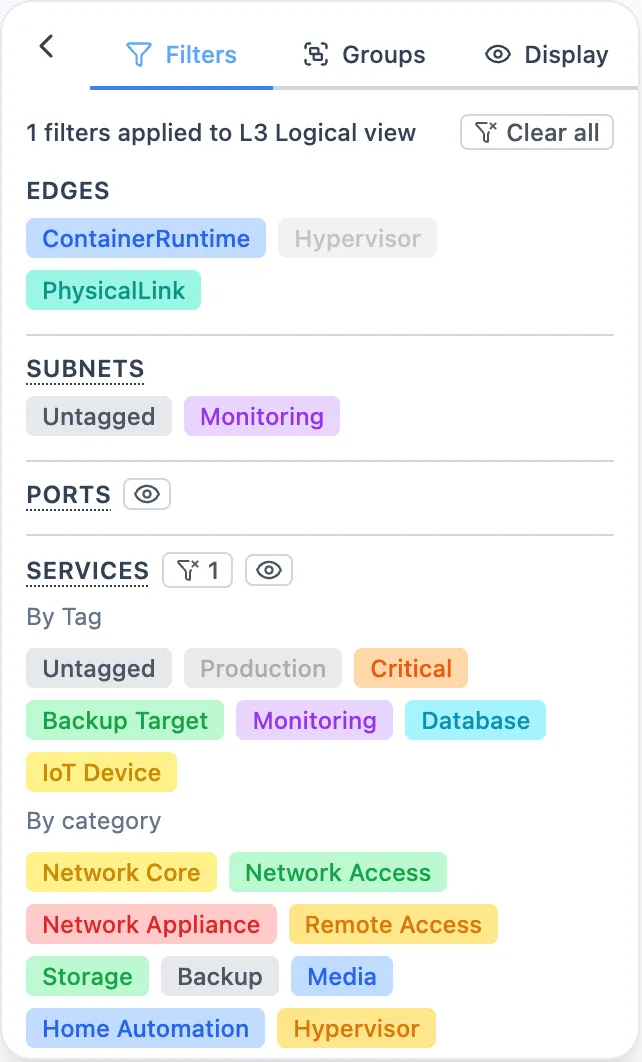Click the SERVICES filter count badge
Screen dimensions: 642x1062
(x=197, y=571)
